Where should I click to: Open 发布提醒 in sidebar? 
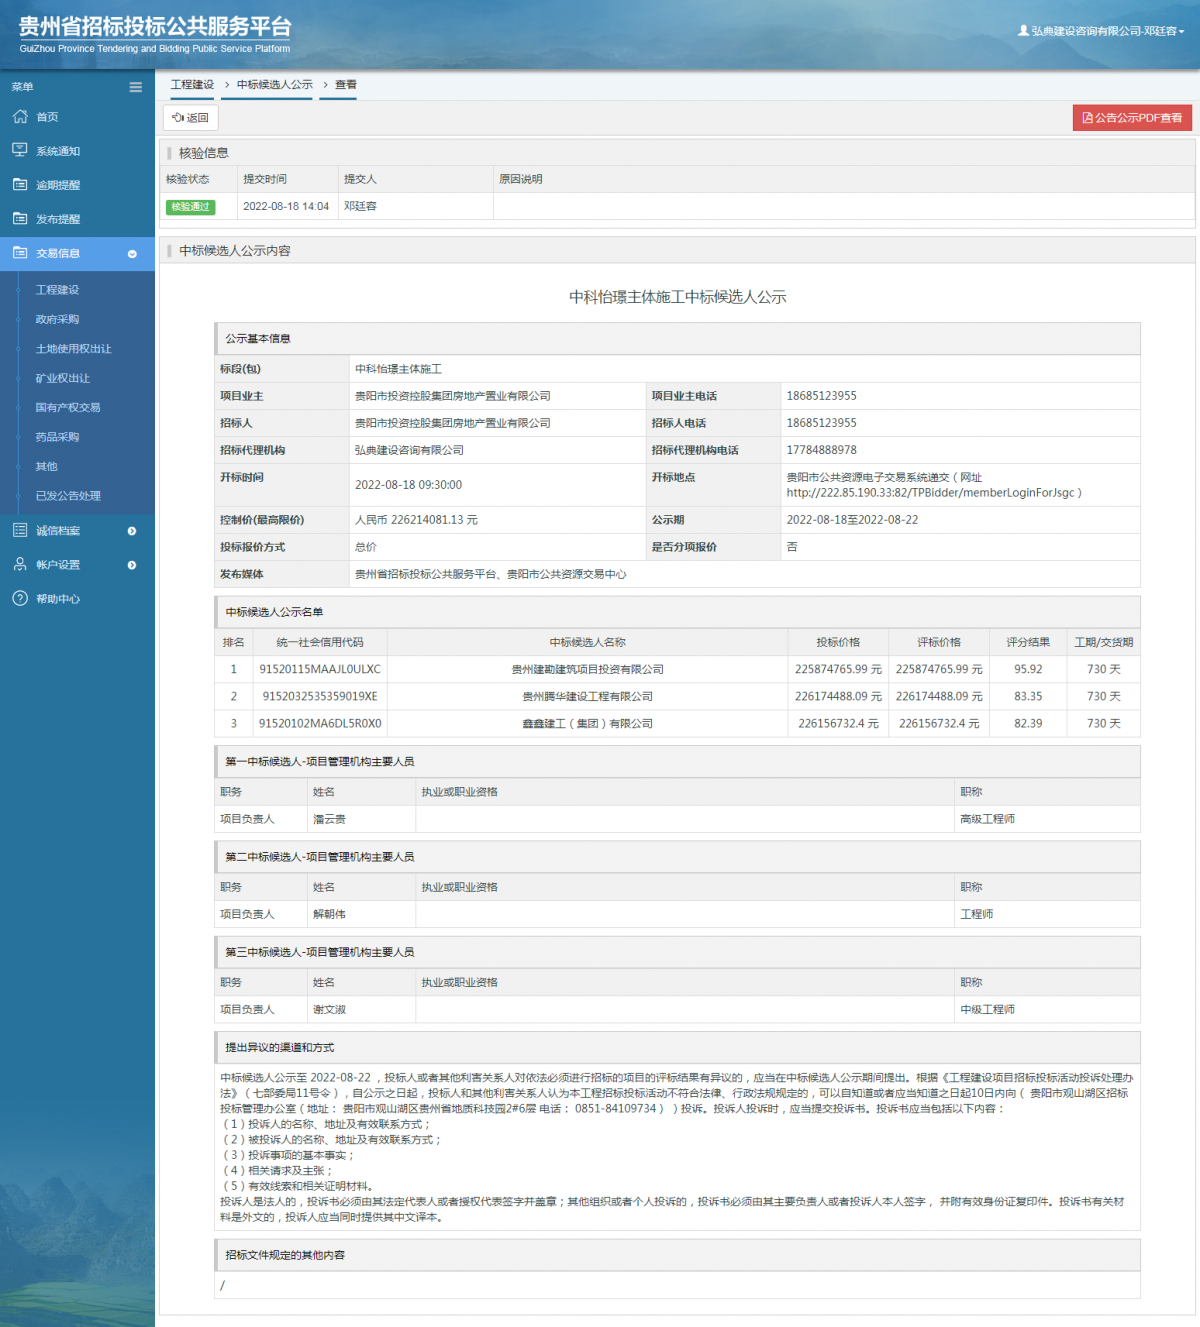click(x=58, y=219)
